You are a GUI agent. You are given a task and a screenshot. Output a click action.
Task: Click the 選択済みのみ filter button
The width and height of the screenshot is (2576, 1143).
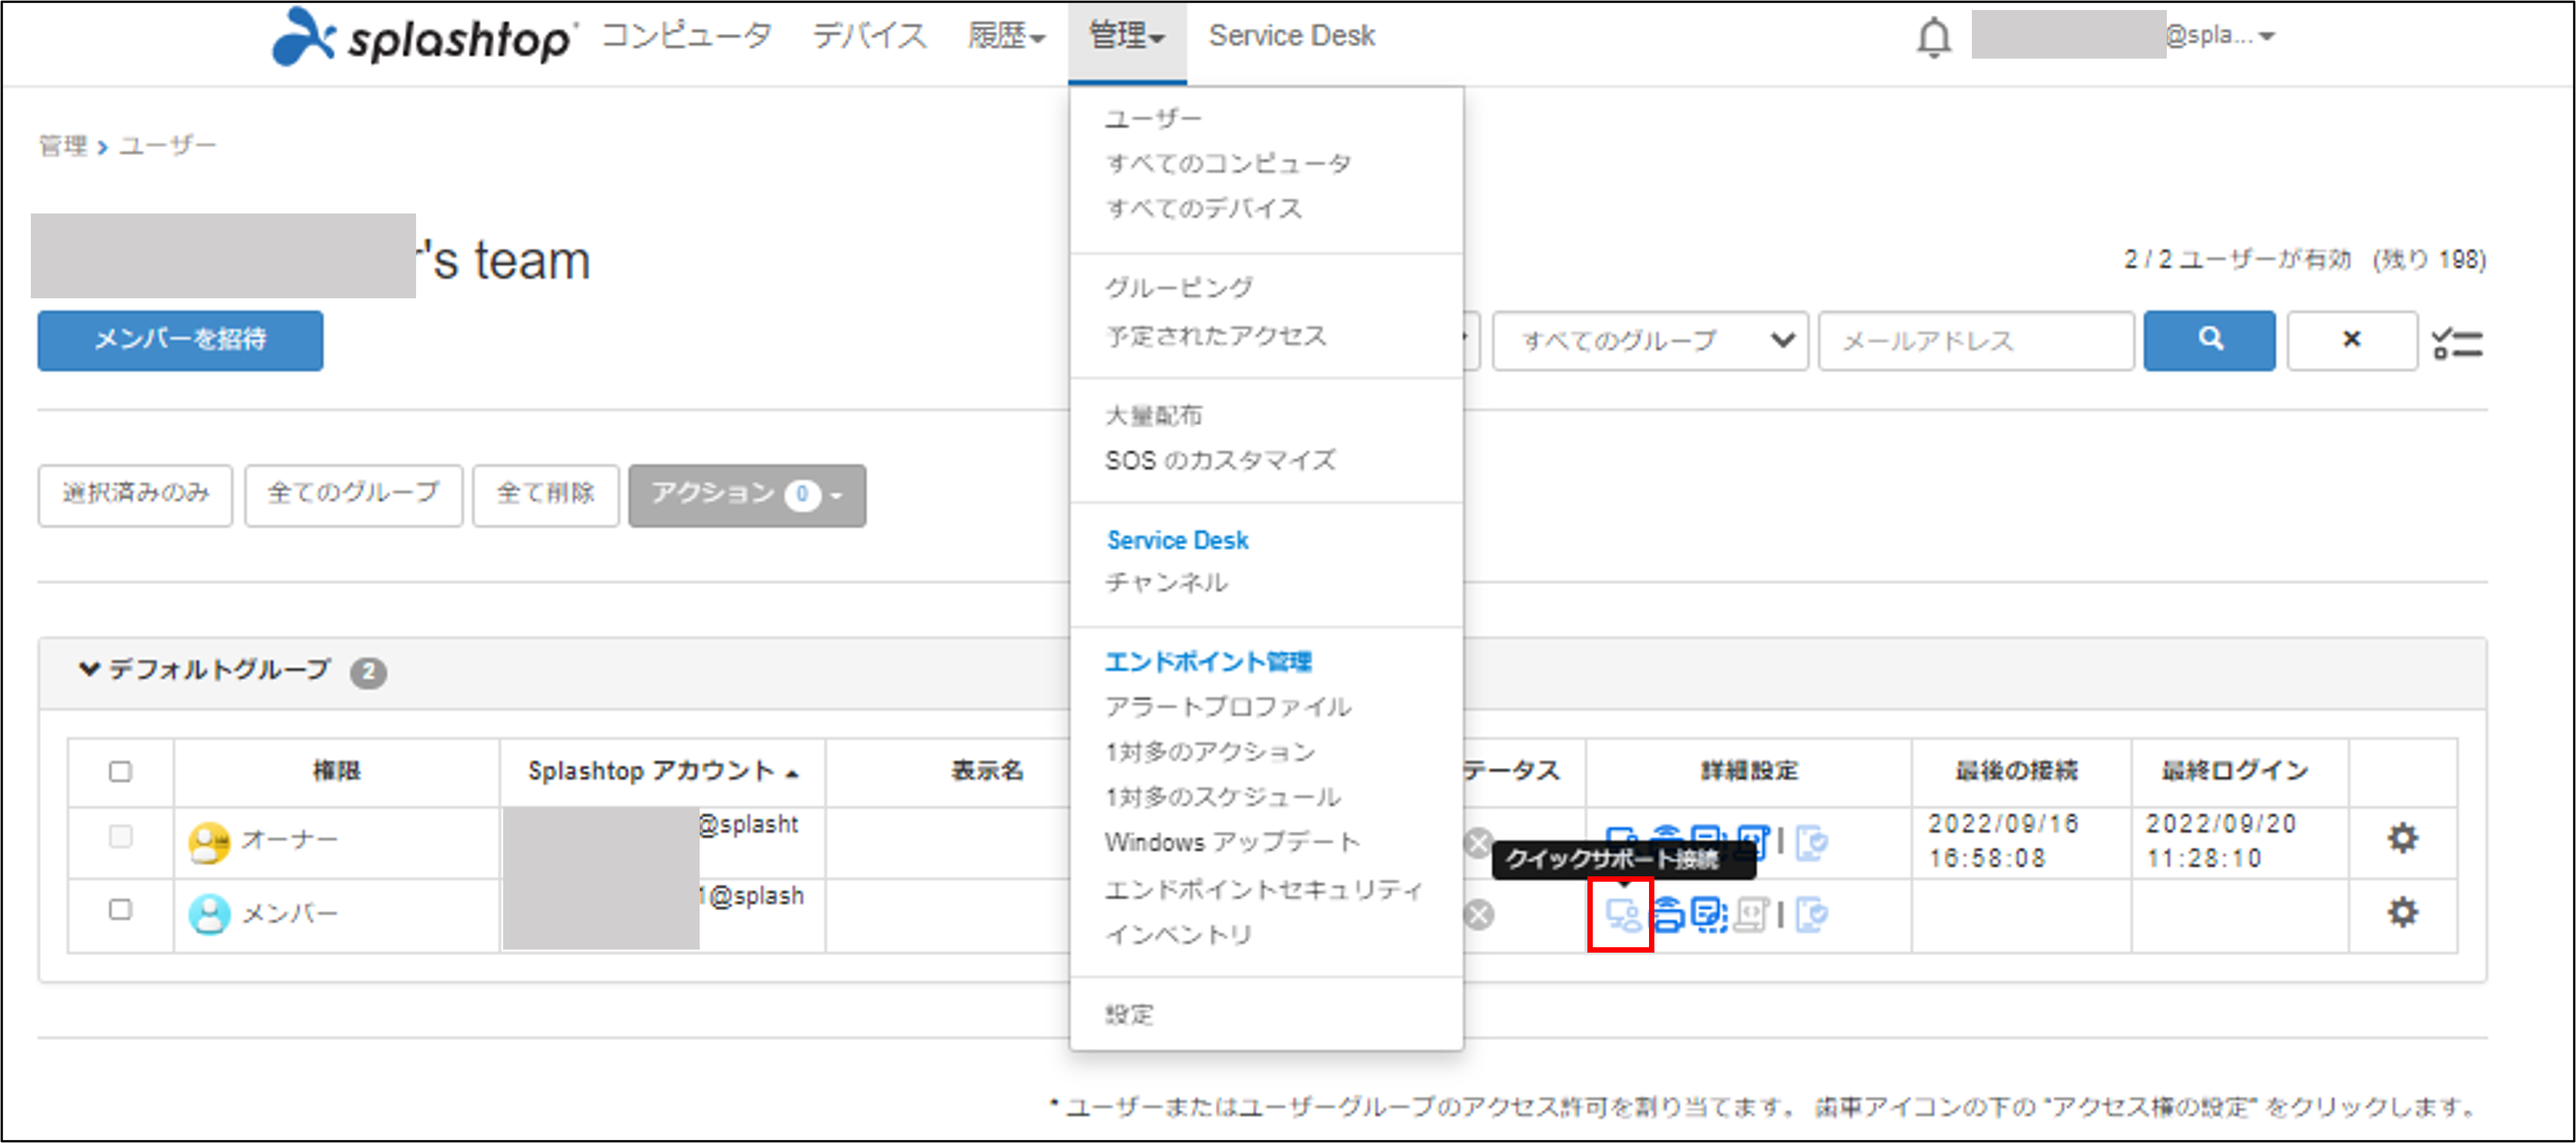tap(135, 494)
